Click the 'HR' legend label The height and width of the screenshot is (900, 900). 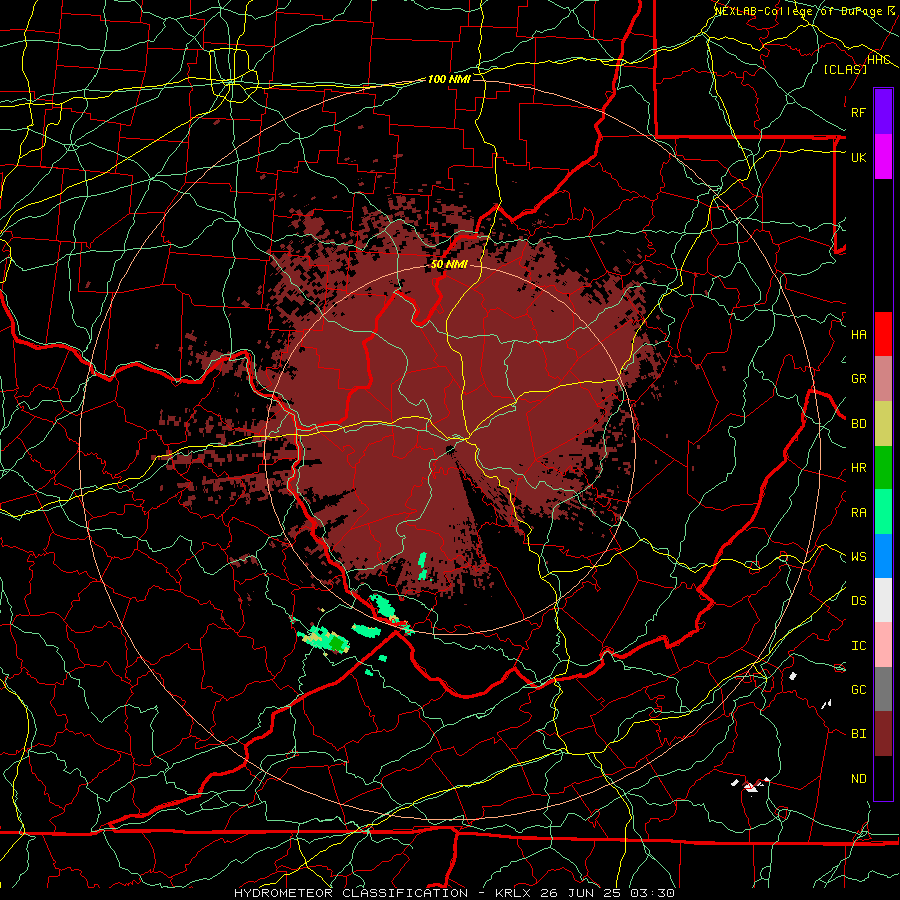point(859,468)
